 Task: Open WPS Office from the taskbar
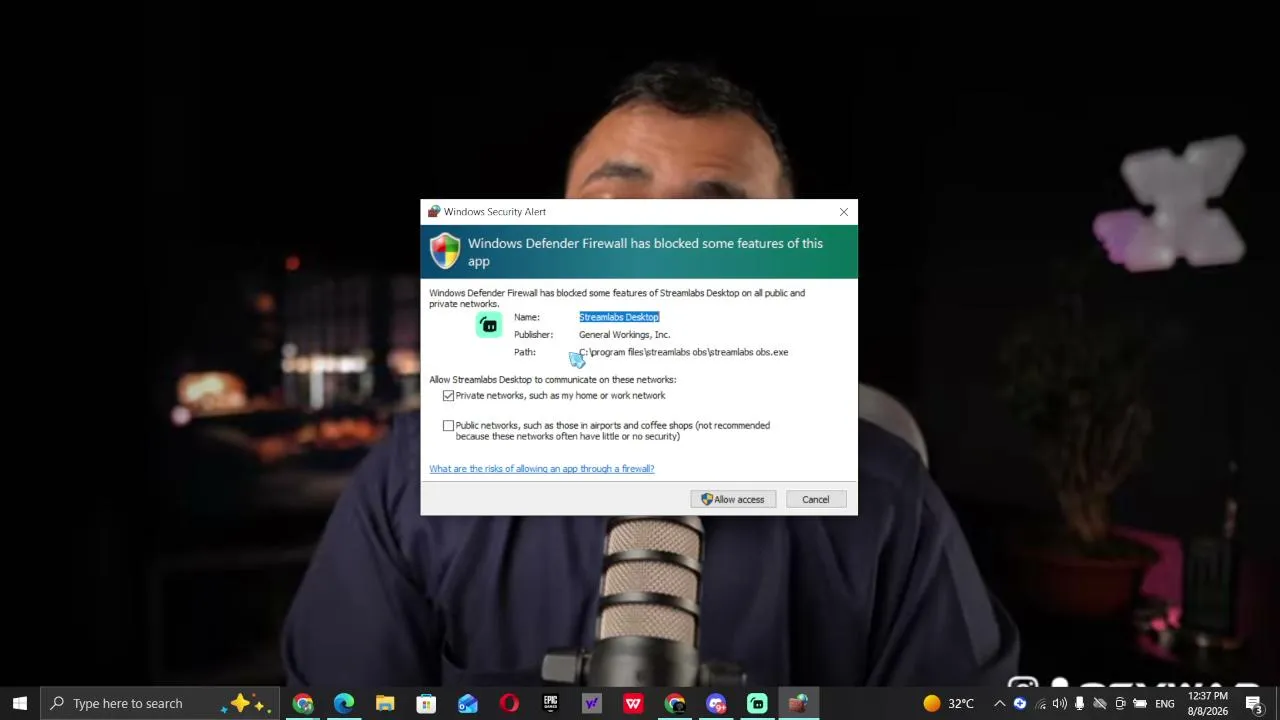click(633, 703)
